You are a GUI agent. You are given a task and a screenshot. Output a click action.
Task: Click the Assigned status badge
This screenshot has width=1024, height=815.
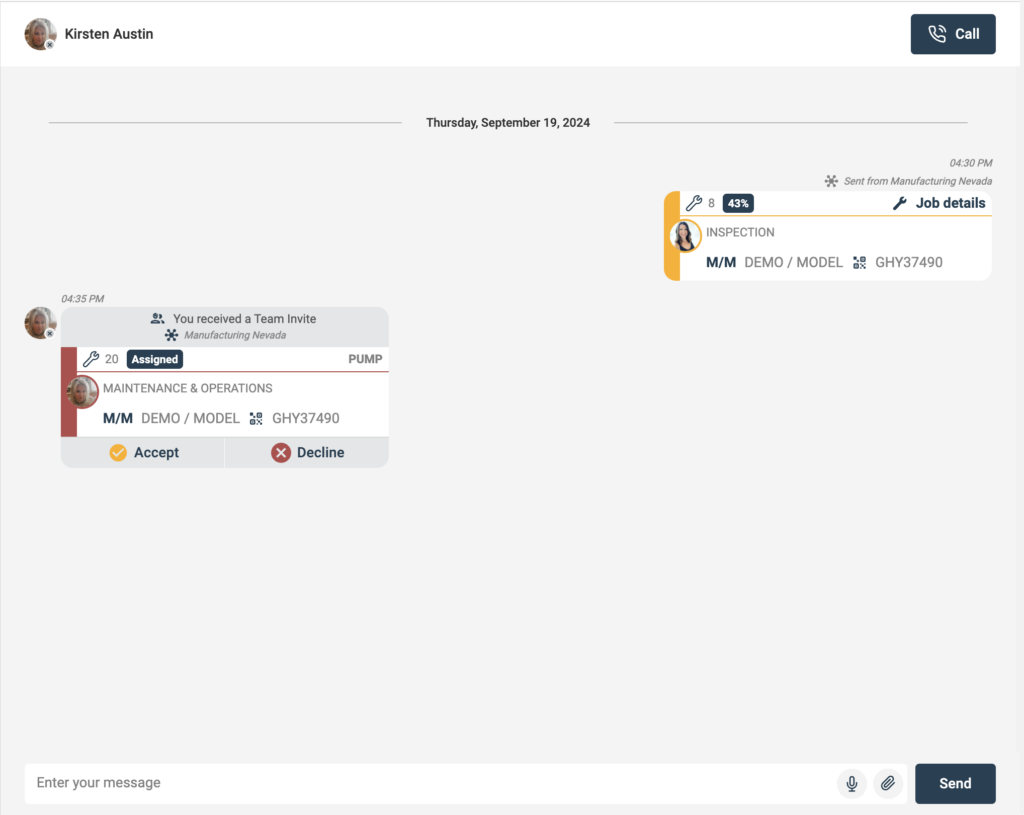[155, 359]
